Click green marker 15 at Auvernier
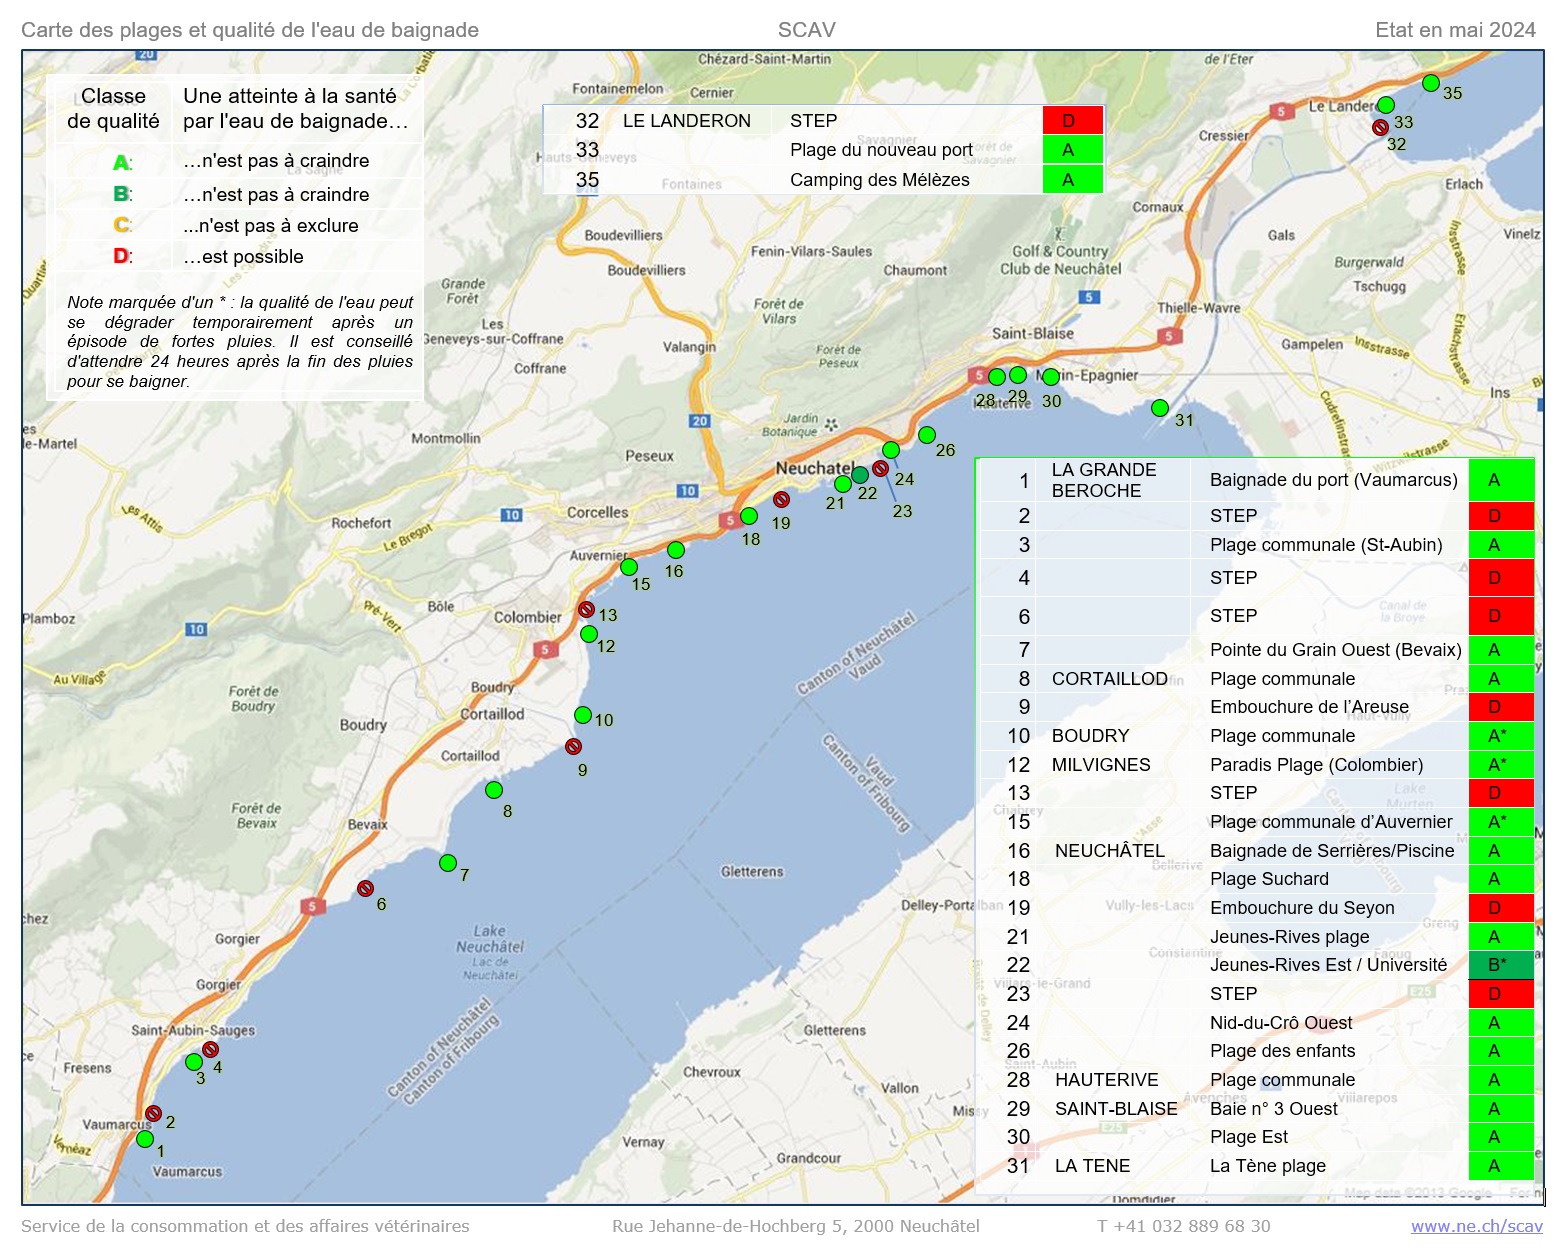This screenshot has width=1565, height=1249. click(629, 567)
